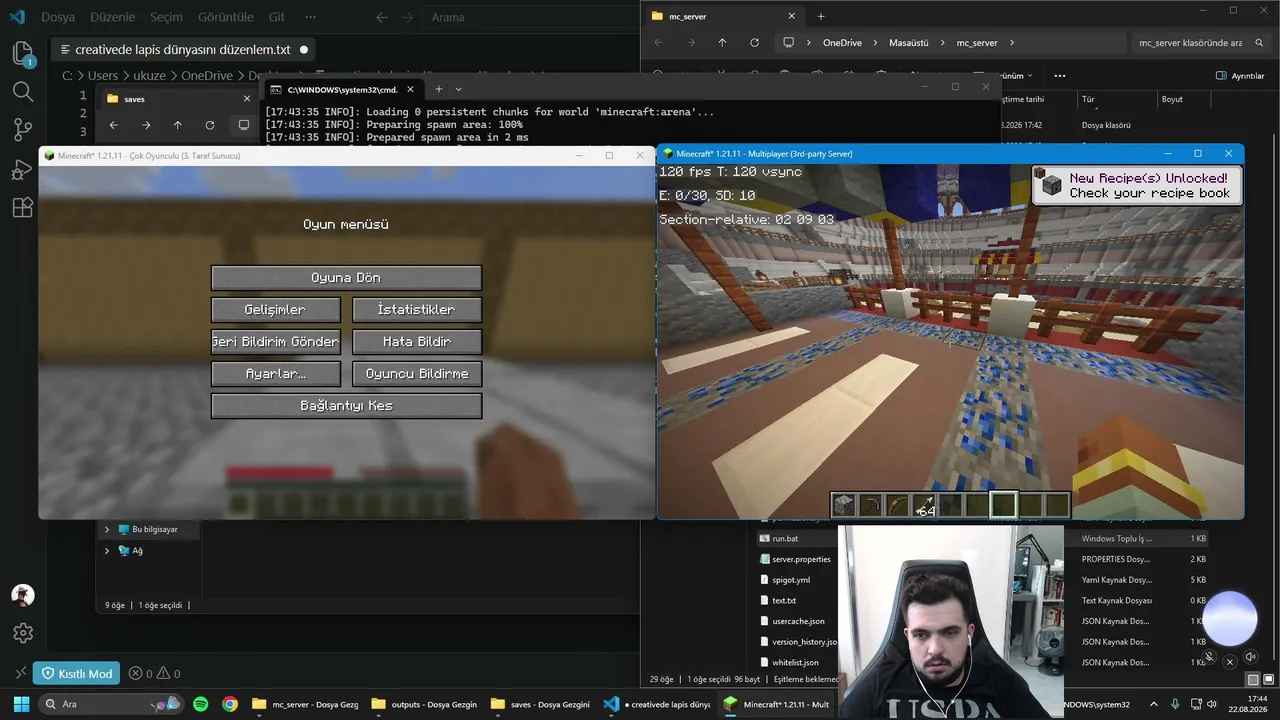Show more VS Code menus via ellipsis

tap(311, 17)
